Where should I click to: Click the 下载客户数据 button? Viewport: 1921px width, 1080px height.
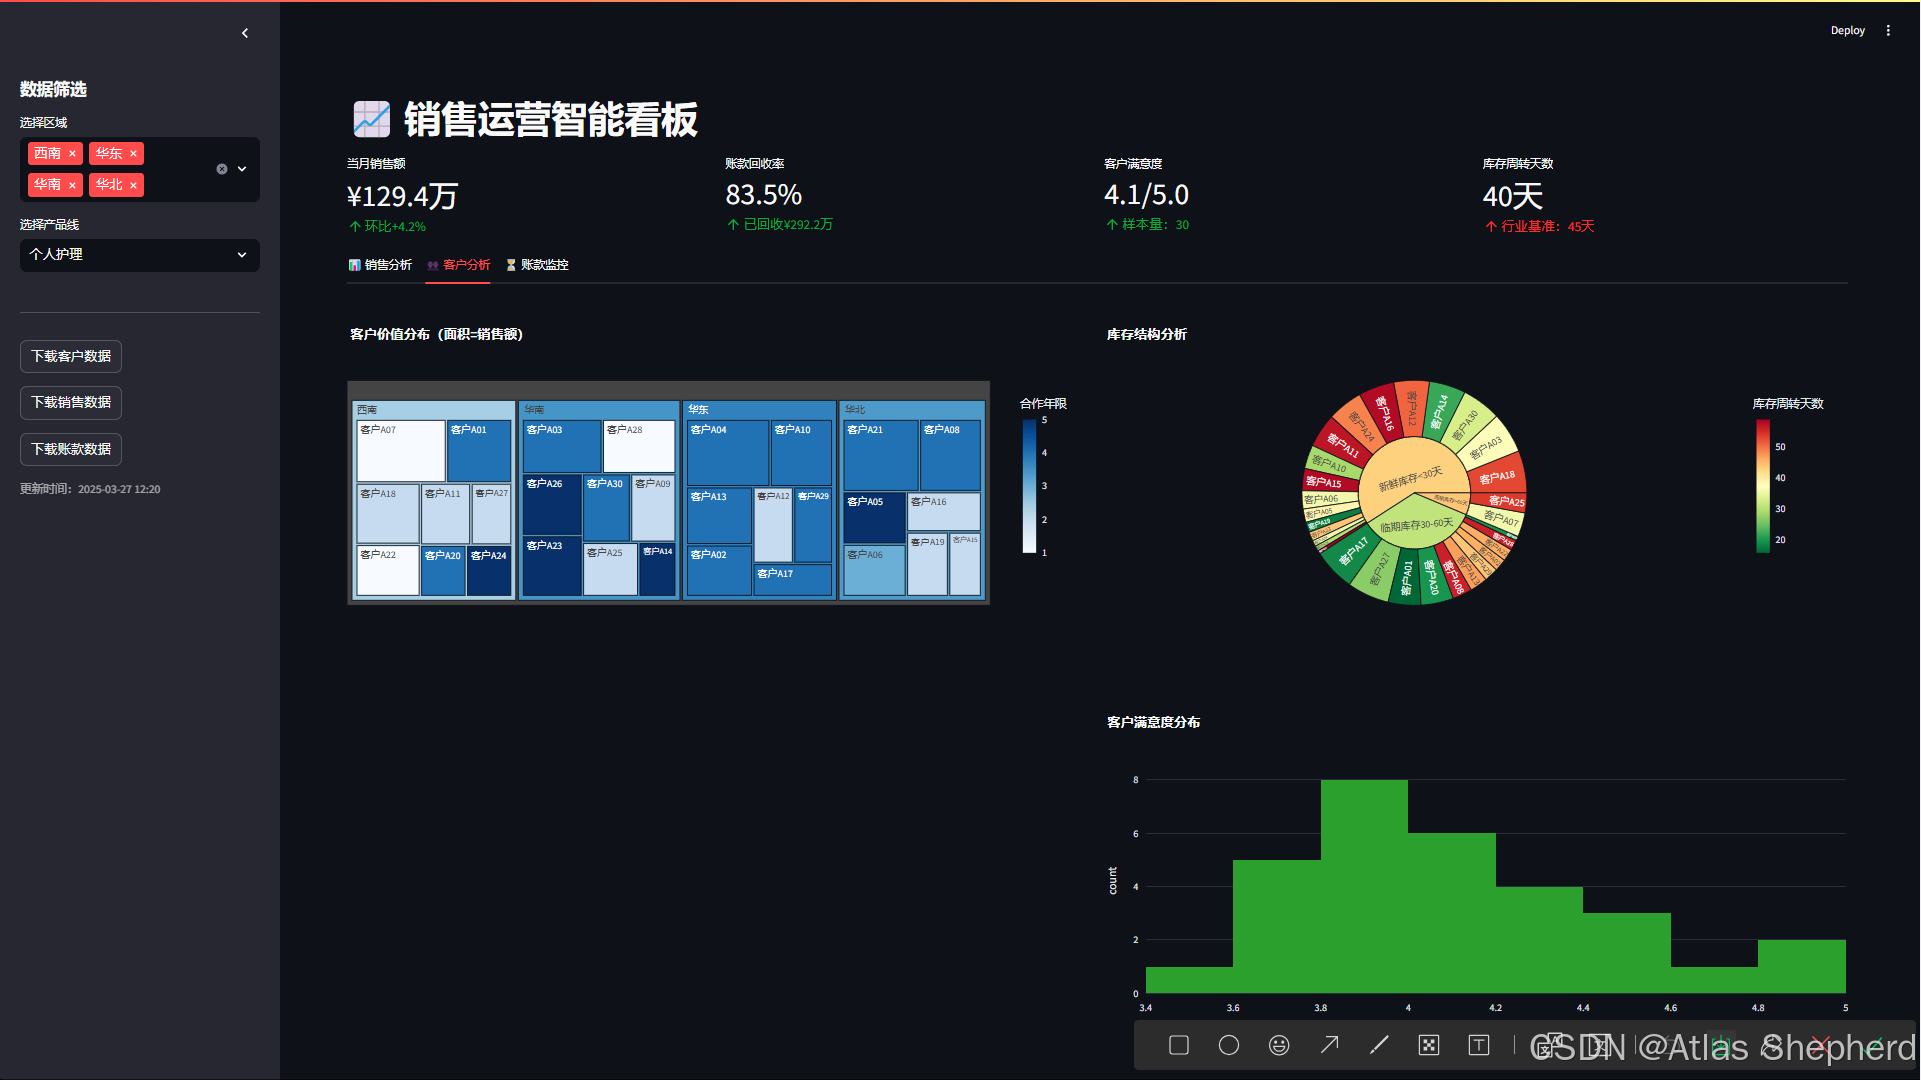71,356
